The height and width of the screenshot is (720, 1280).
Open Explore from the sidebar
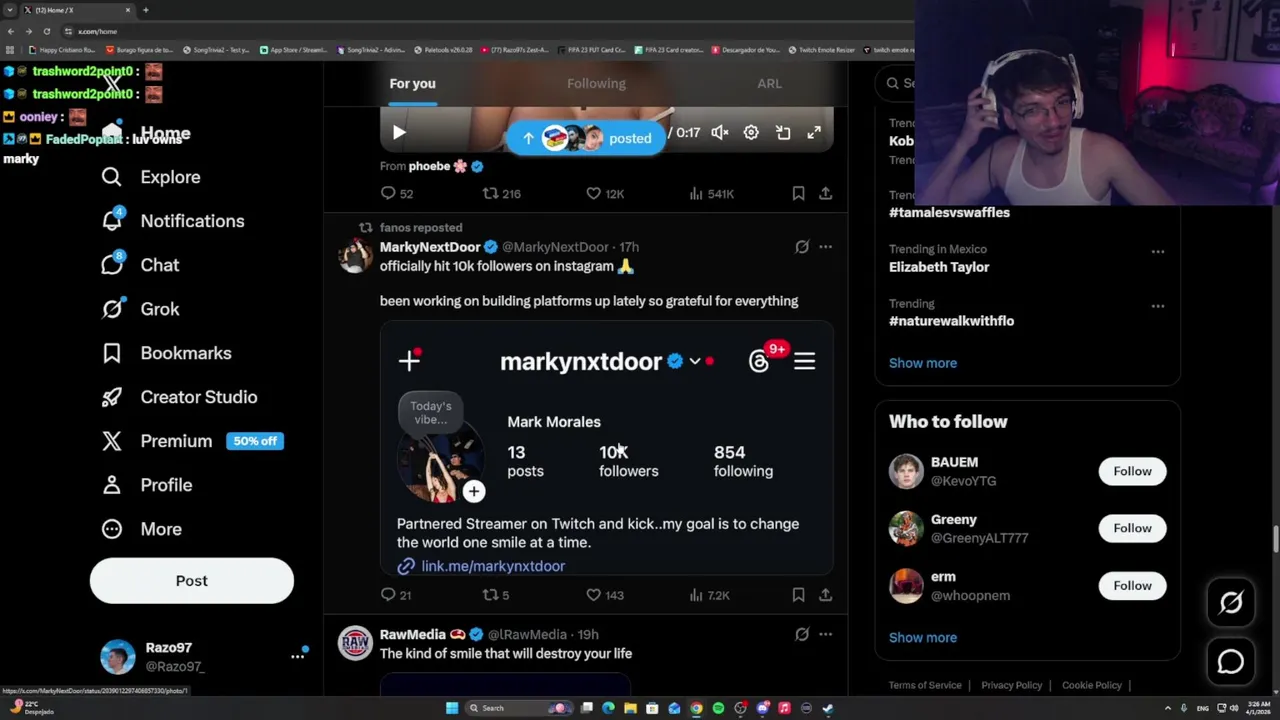coord(150,177)
